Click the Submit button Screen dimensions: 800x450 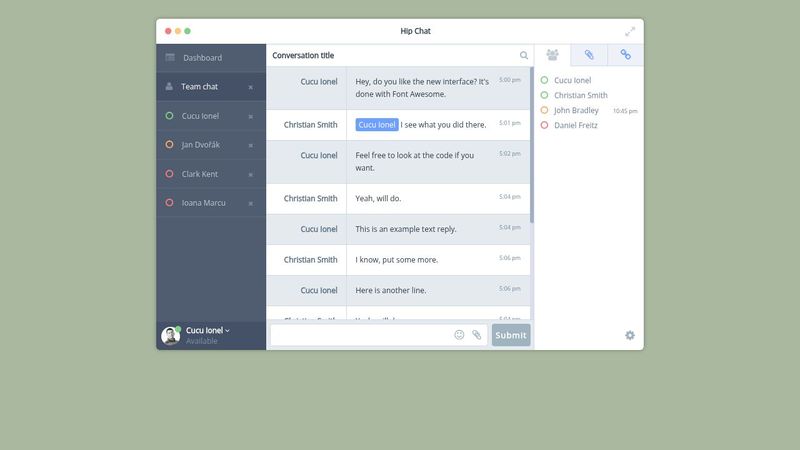[511, 335]
